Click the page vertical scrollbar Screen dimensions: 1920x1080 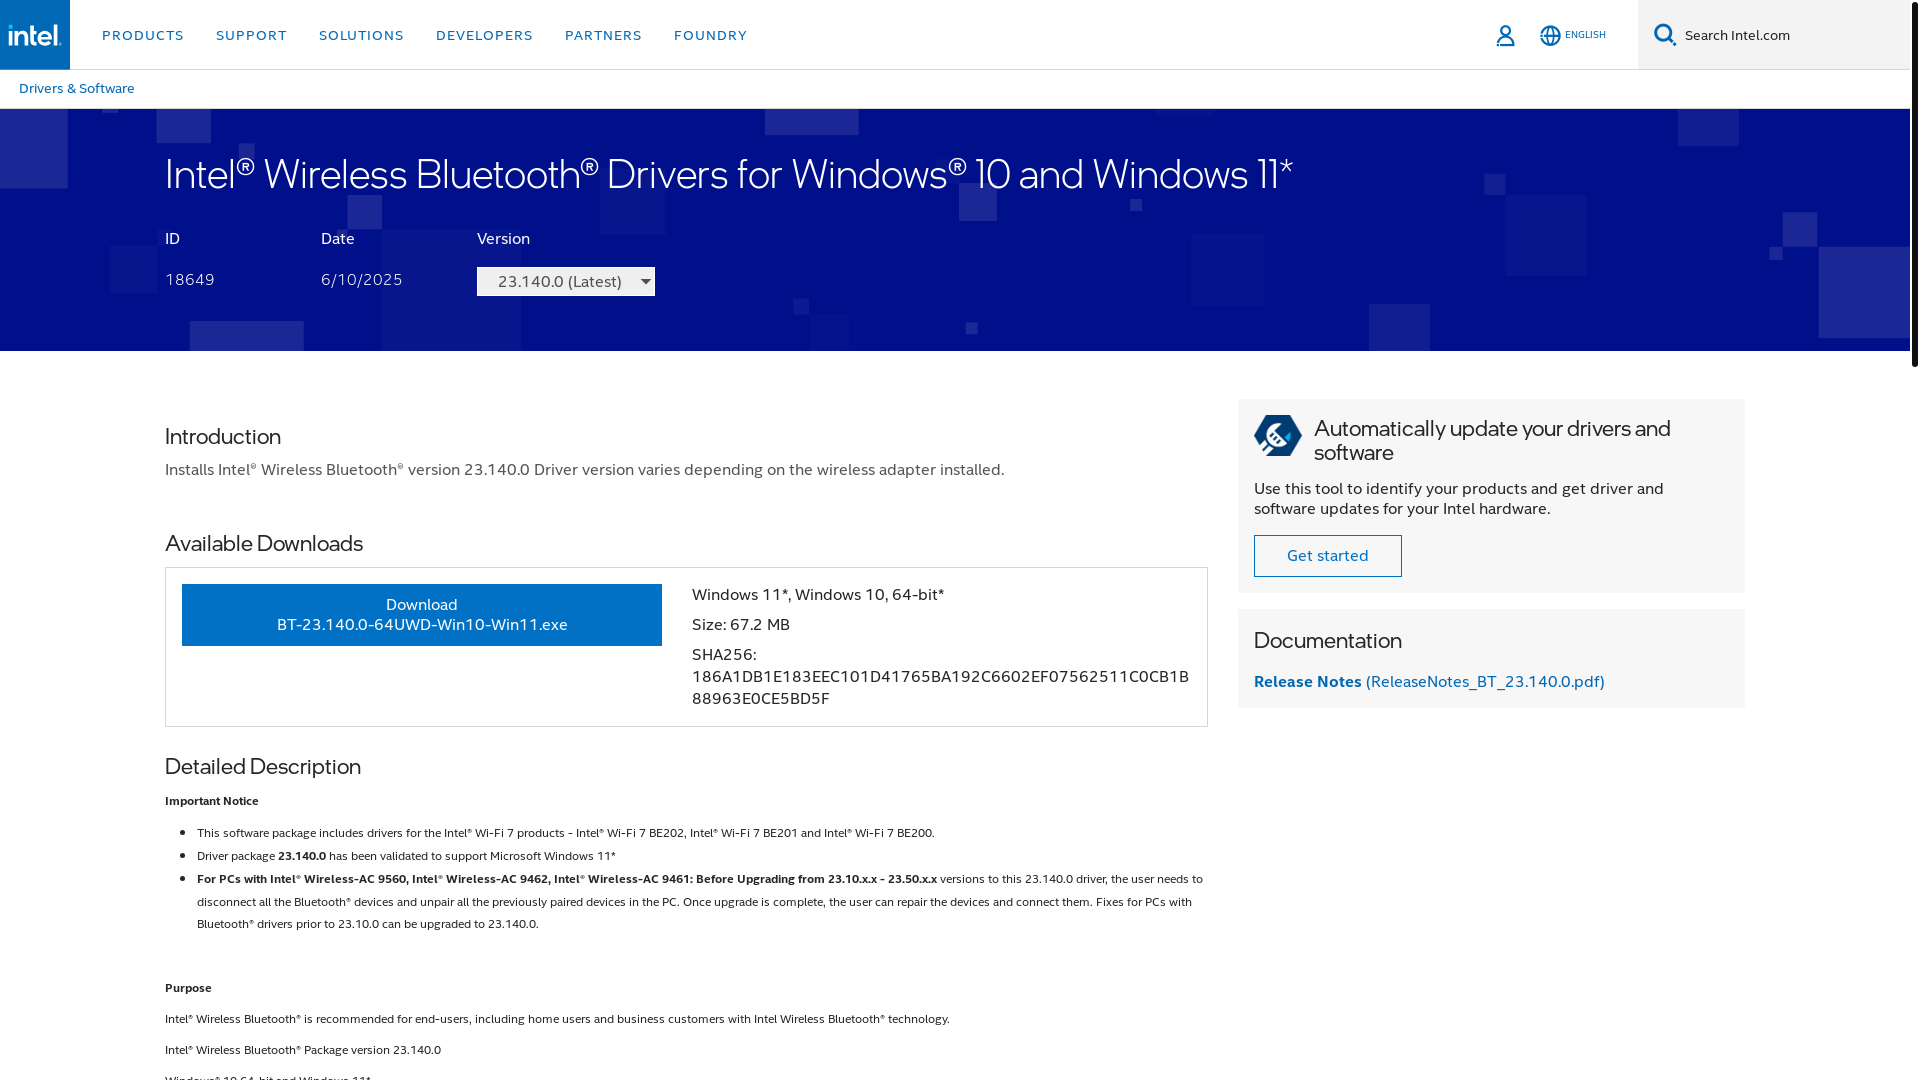1915,185
